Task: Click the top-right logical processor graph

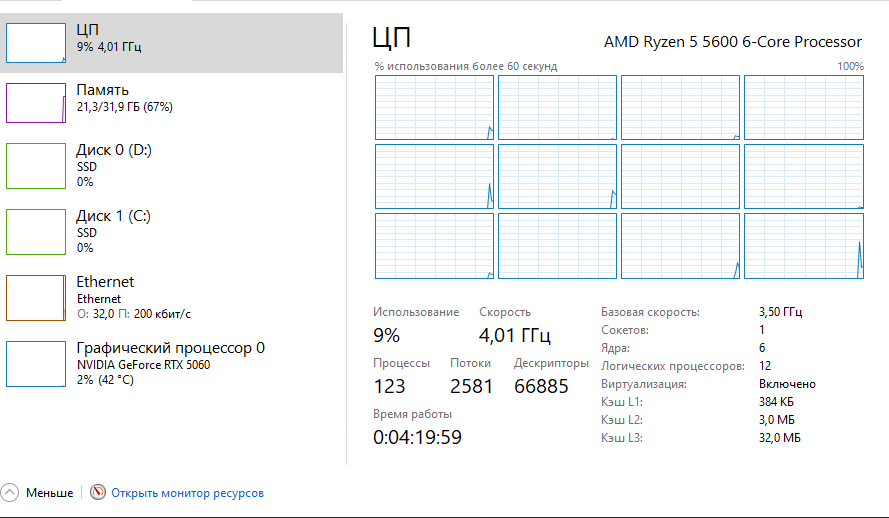Action: 803,107
